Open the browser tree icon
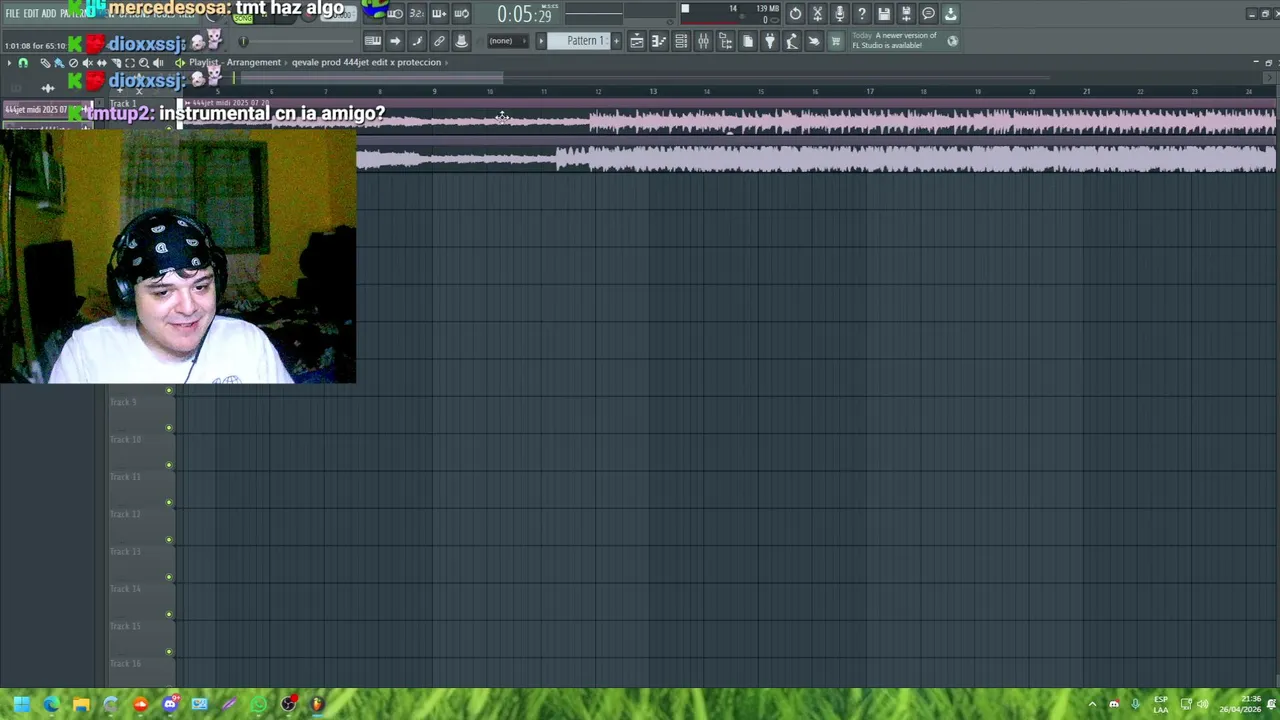 point(726,41)
